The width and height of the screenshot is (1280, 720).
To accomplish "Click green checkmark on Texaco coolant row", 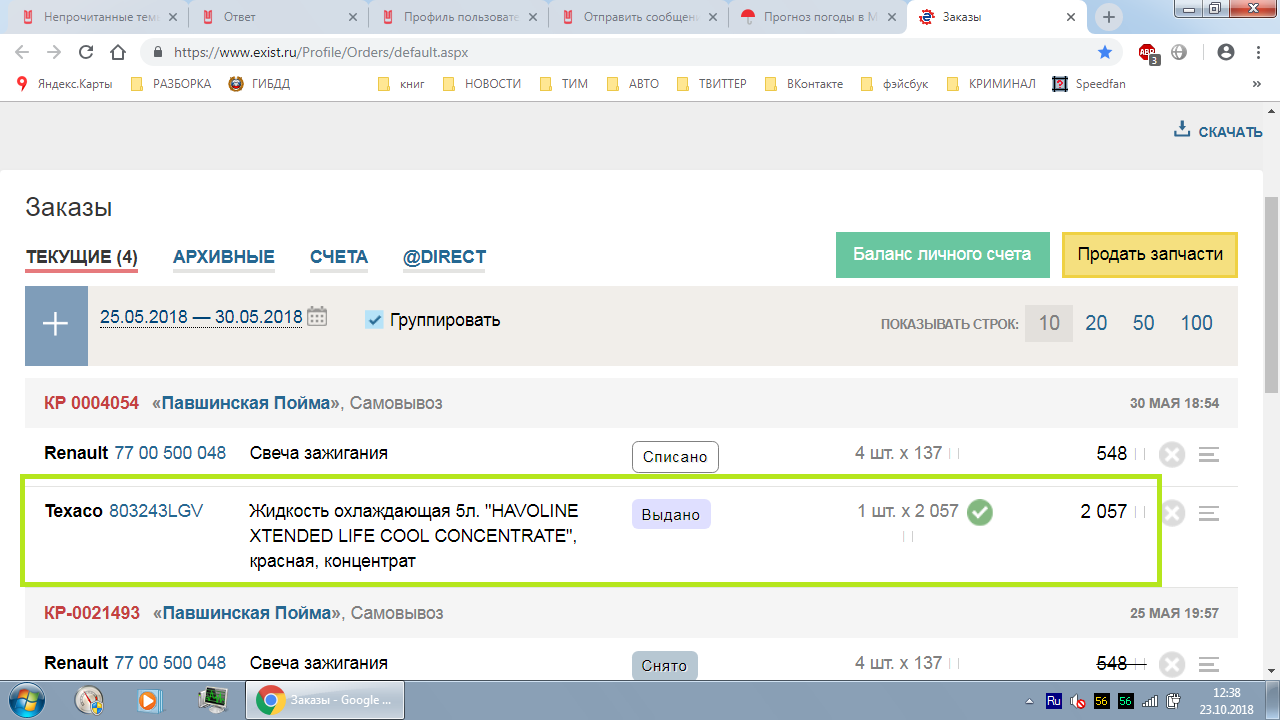I will [980, 513].
